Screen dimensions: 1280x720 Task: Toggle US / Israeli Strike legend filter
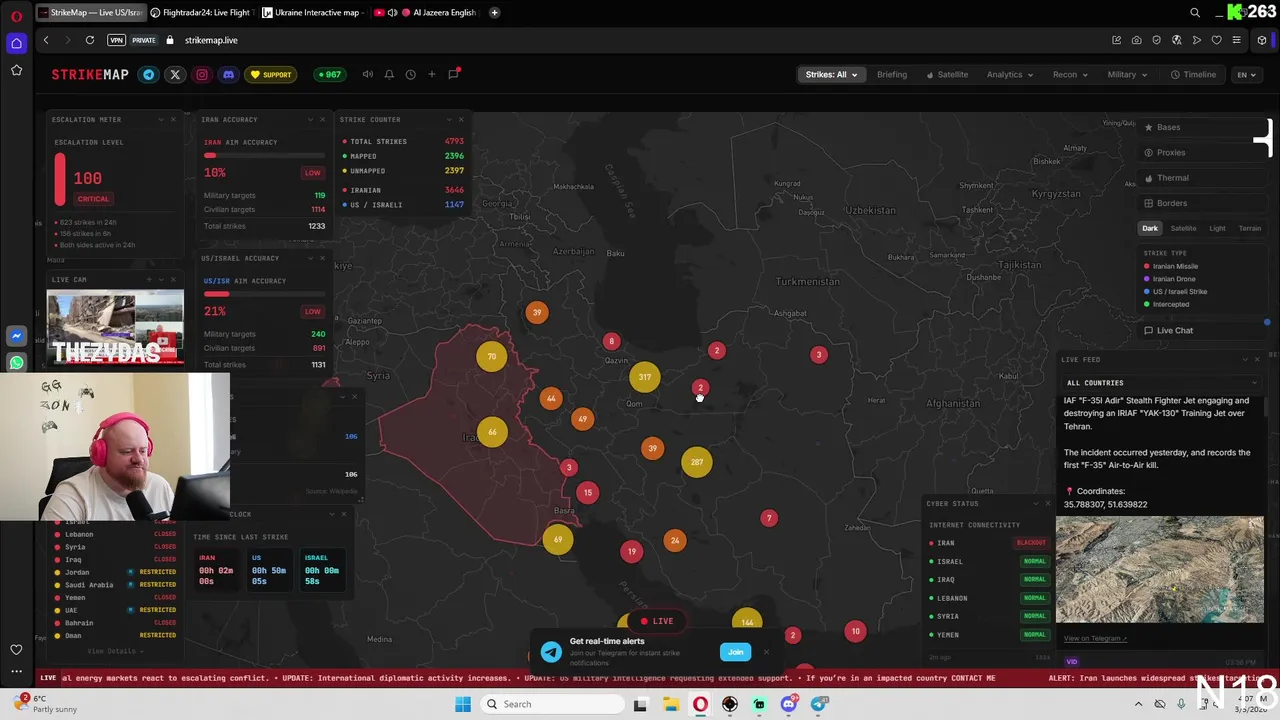[1176, 291]
